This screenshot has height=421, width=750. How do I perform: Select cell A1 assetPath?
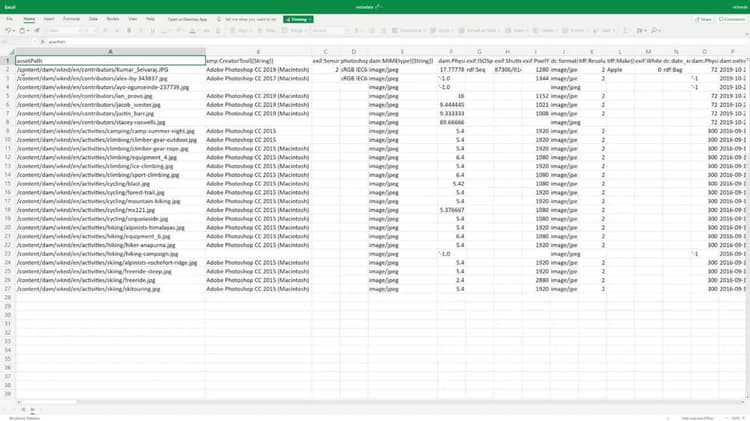pyautogui.click(x=110, y=61)
